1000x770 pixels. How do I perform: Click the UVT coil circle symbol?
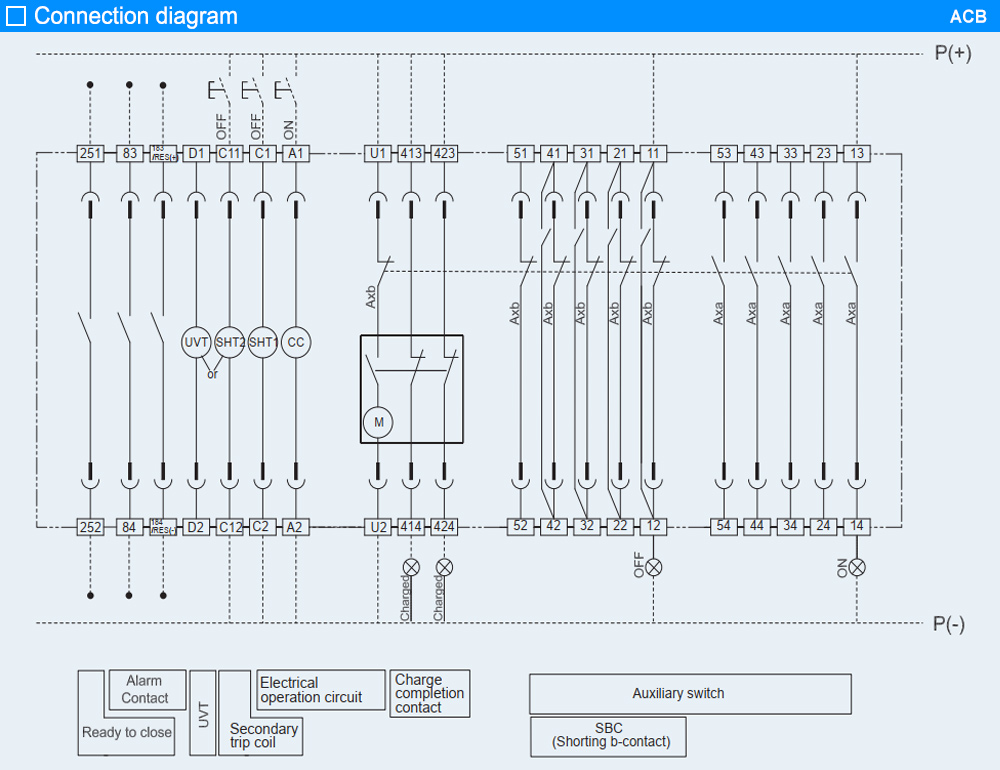[x=196, y=342]
